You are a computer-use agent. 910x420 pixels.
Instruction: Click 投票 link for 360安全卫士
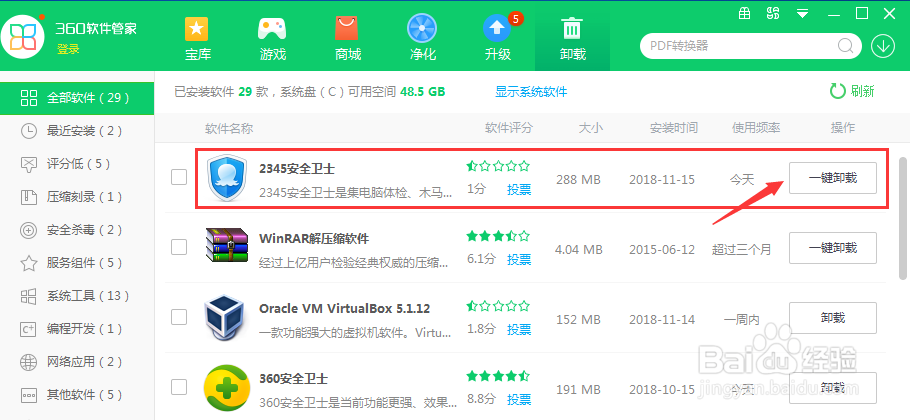pyautogui.click(x=519, y=399)
